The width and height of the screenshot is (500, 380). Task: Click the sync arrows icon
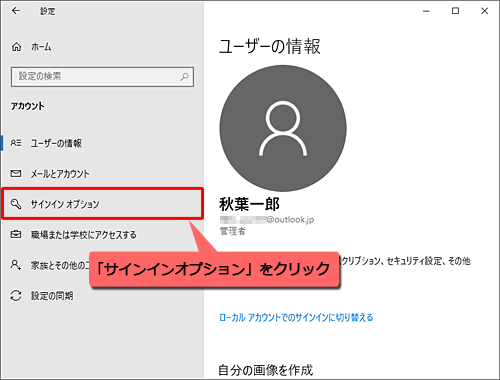coord(16,296)
